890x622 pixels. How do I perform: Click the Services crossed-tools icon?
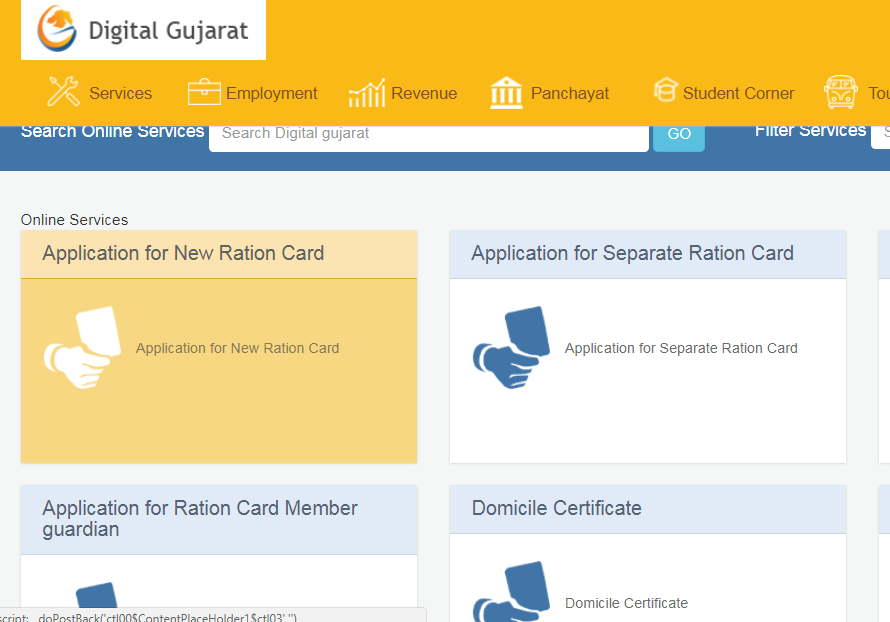pyautogui.click(x=62, y=92)
